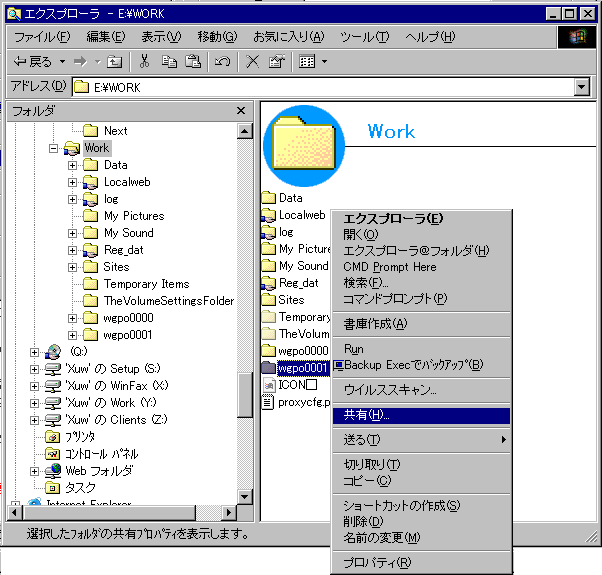Collapse the Work folder in tree
The width and height of the screenshot is (602, 575).
pyautogui.click(x=55, y=148)
